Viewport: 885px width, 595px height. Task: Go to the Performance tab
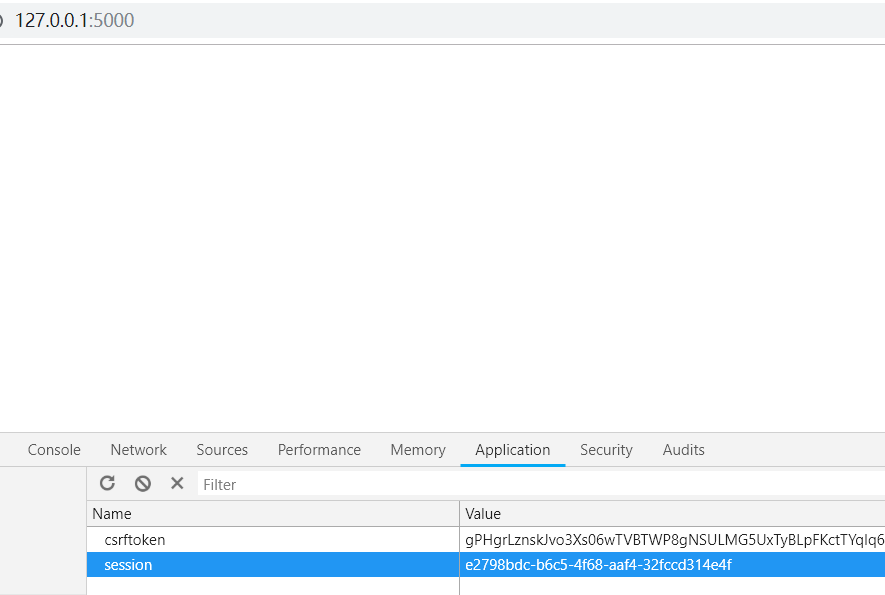click(x=319, y=450)
